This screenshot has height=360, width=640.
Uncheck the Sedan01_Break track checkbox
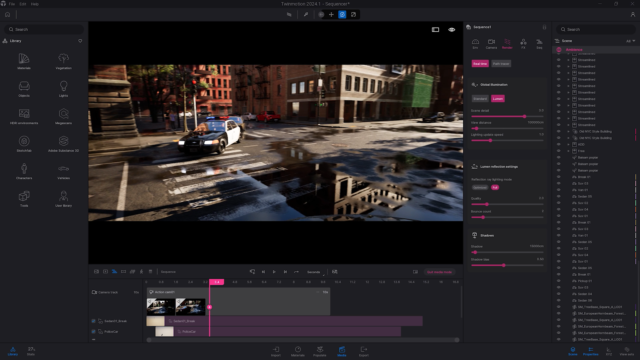point(93,321)
